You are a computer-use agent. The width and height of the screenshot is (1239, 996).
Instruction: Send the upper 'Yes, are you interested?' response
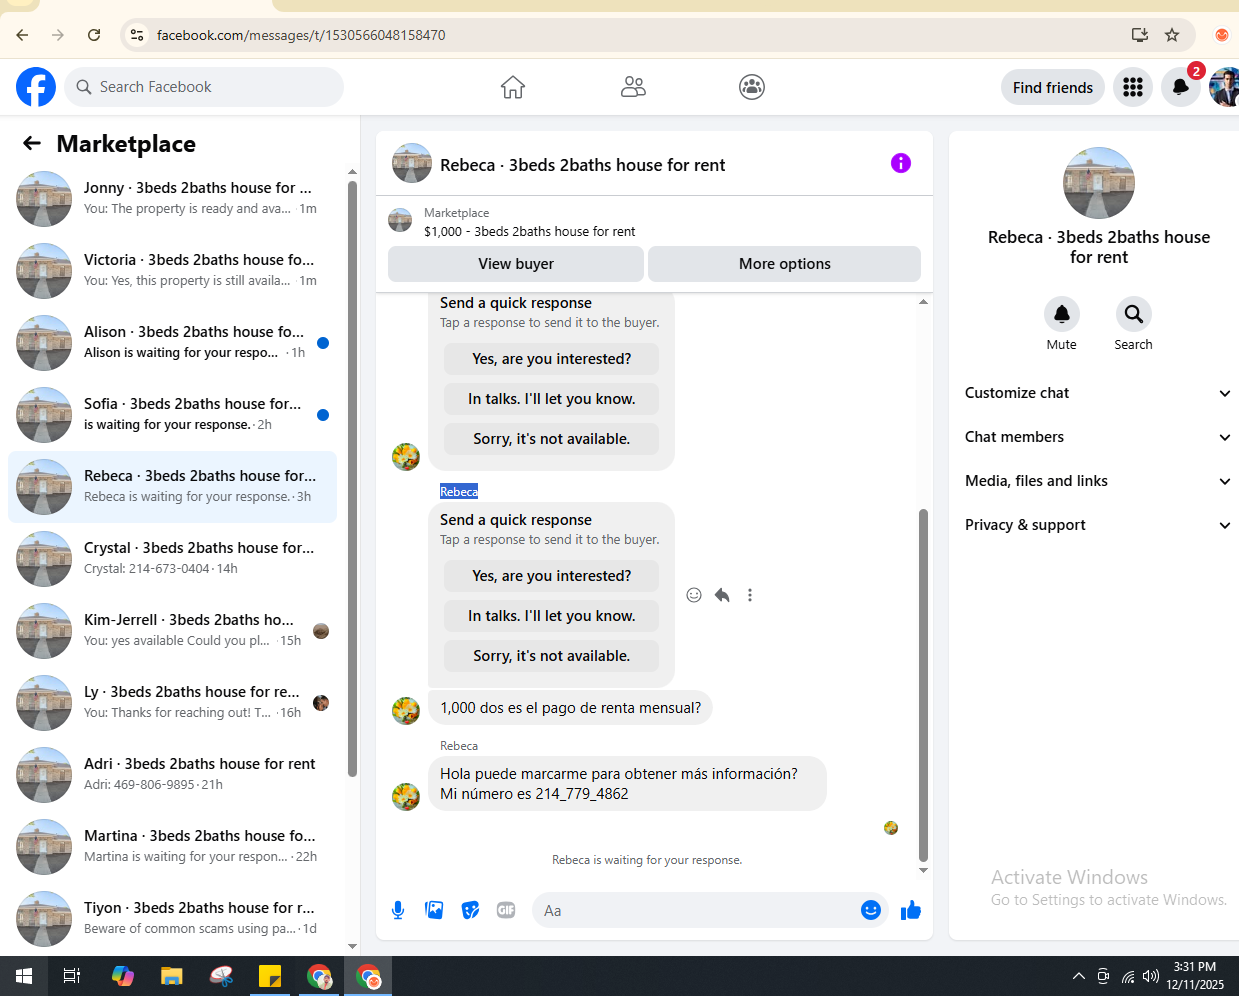click(552, 359)
